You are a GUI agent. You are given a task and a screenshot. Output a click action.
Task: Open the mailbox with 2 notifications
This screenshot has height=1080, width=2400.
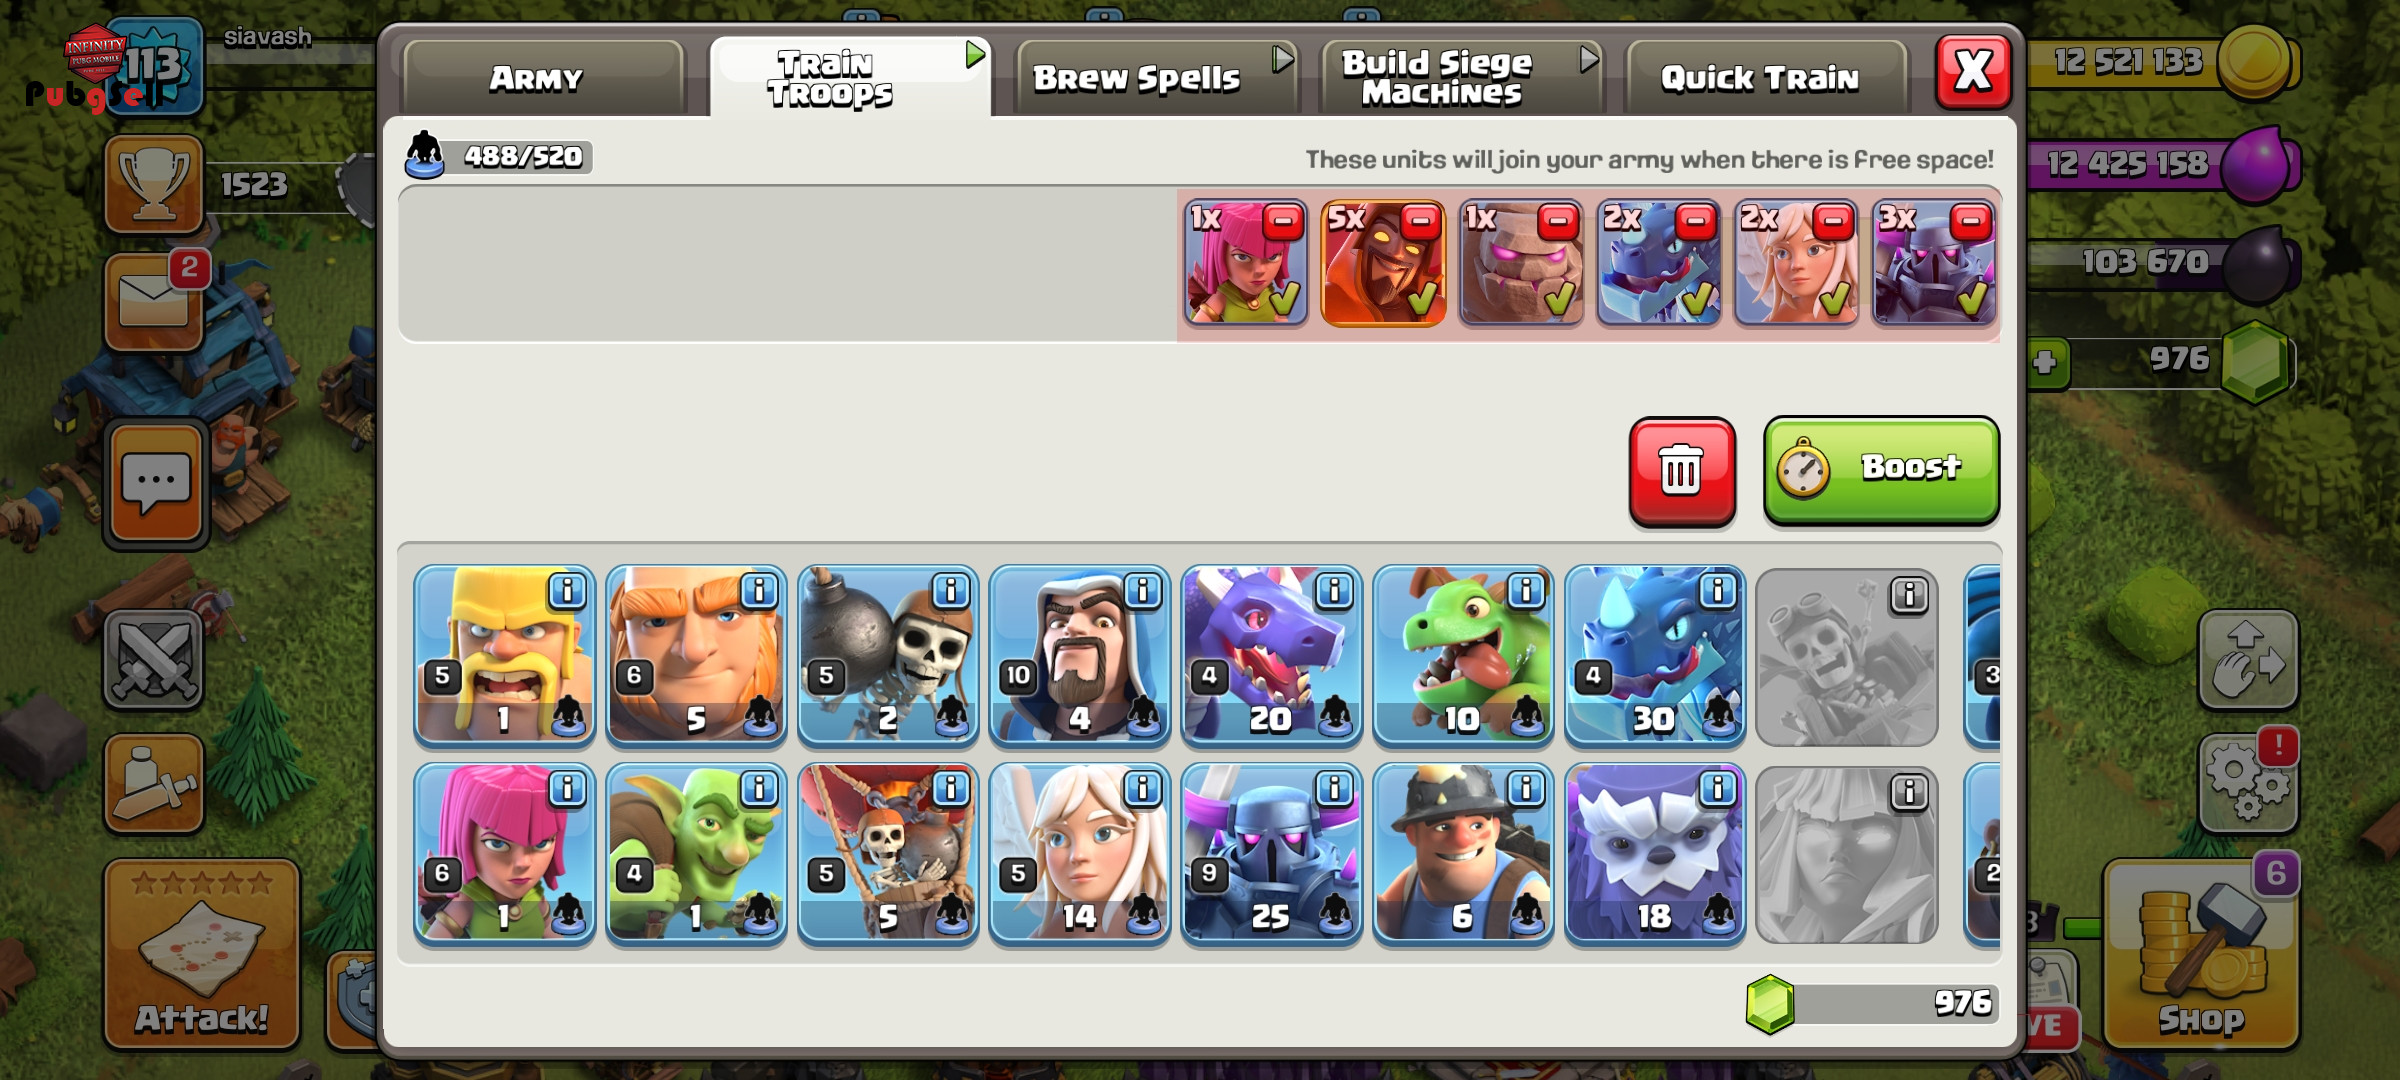[155, 300]
